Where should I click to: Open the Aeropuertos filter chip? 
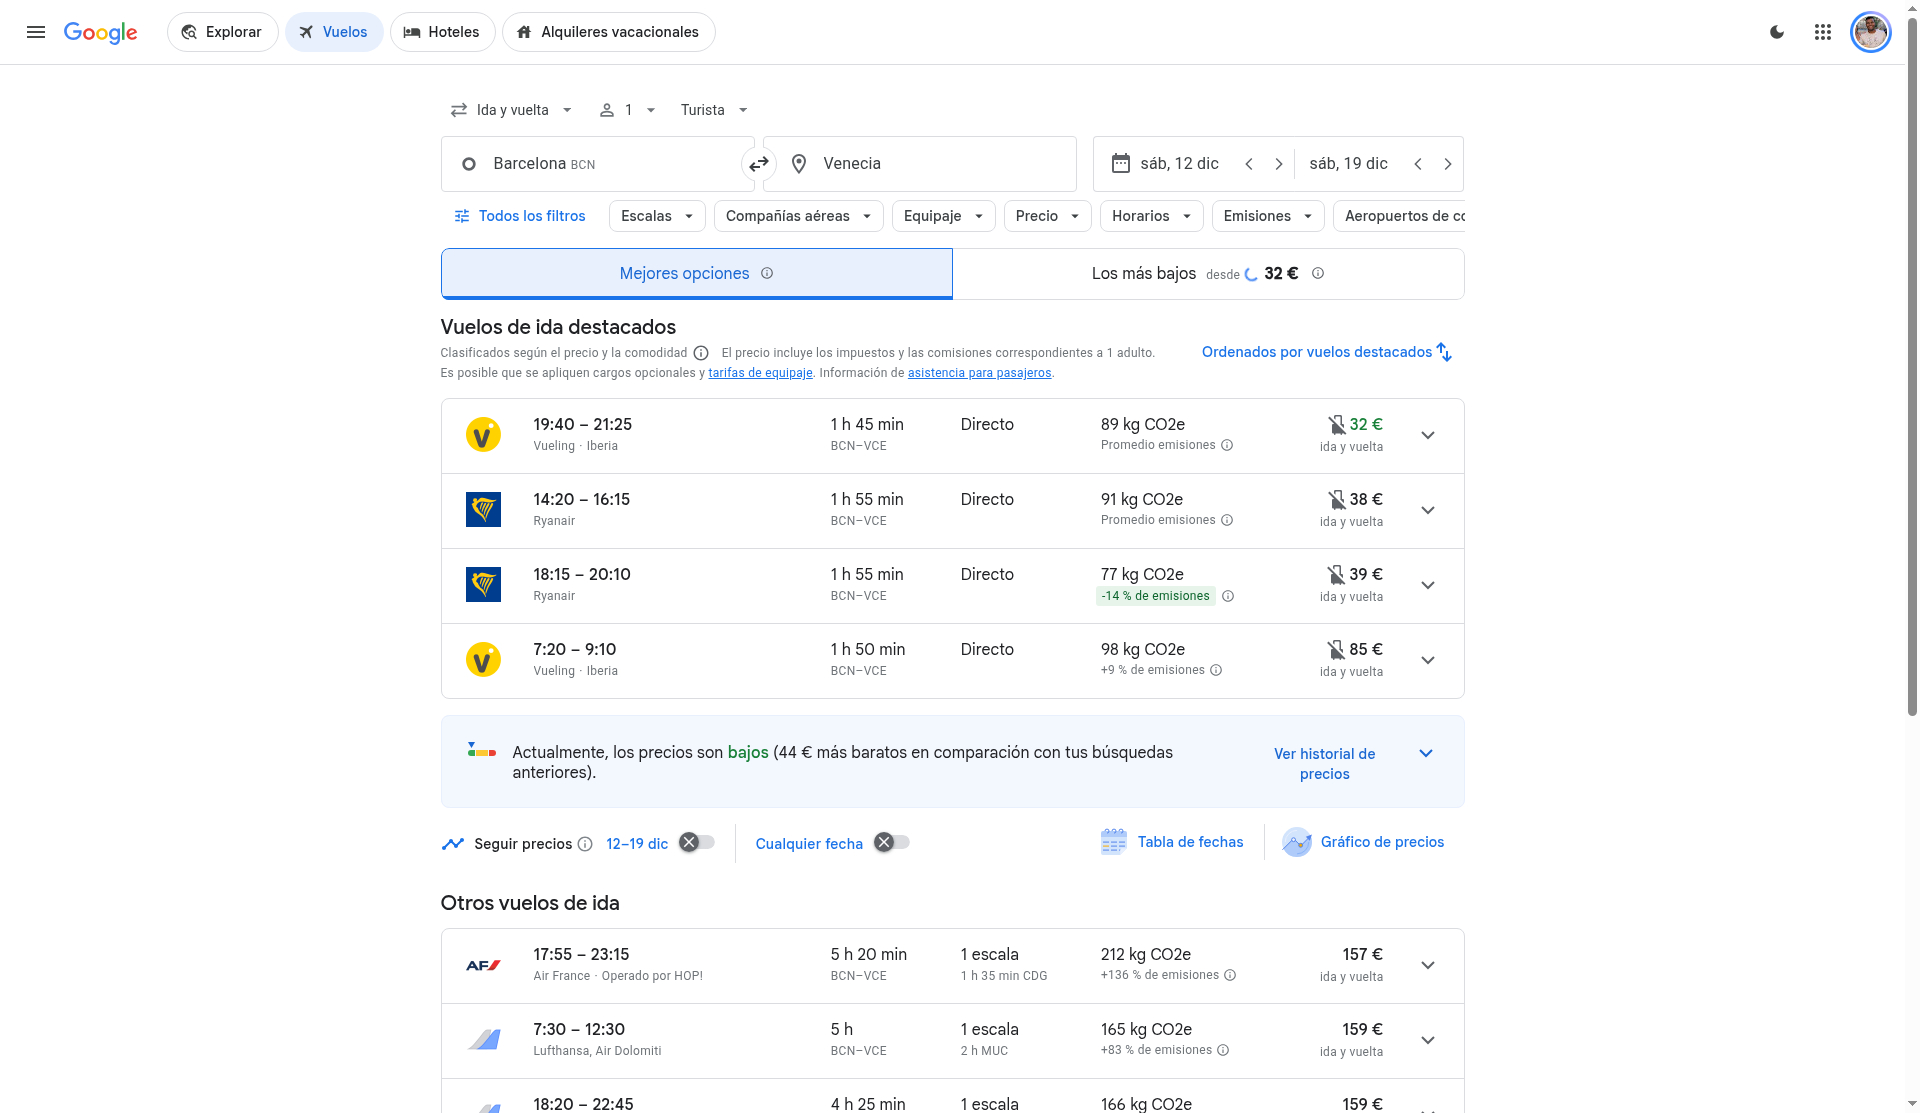coord(1400,216)
